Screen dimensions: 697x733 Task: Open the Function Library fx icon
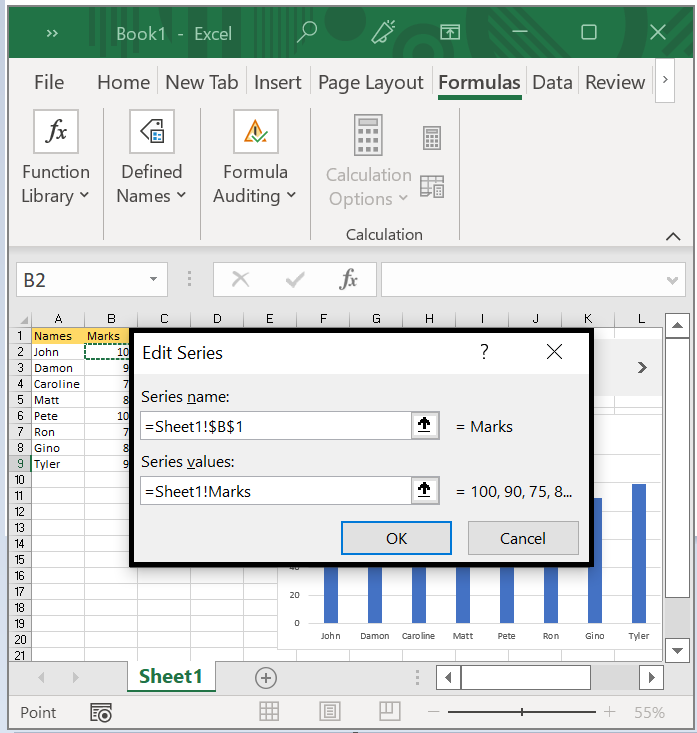(x=56, y=131)
